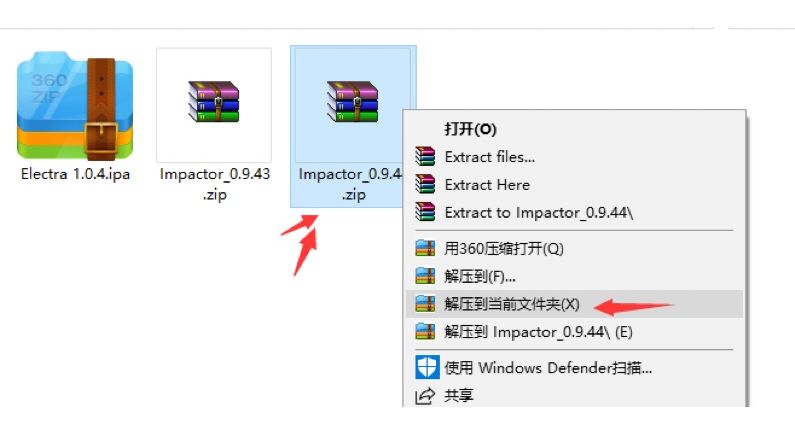The width and height of the screenshot is (795, 434).
Task: Click the highlighted Impactor_0.9.44 zip archive icon
Action: coord(352,101)
